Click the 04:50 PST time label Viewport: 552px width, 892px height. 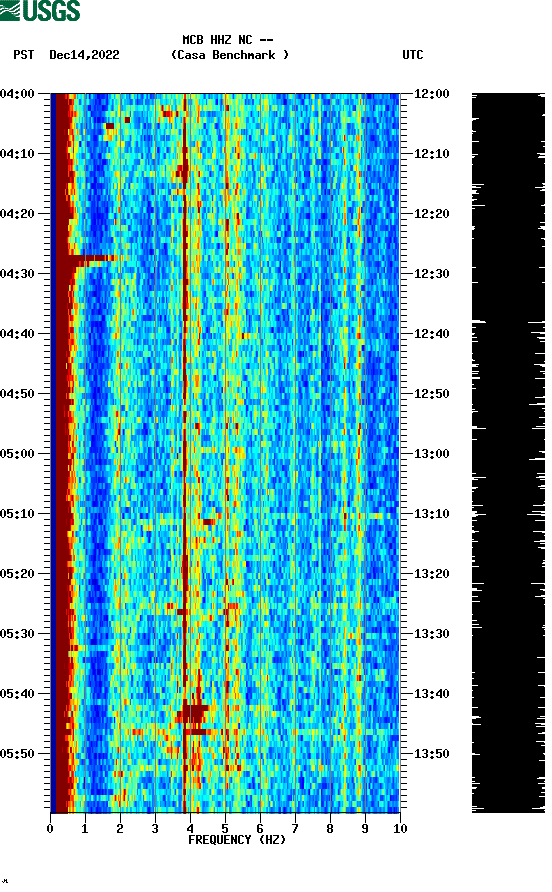17,394
